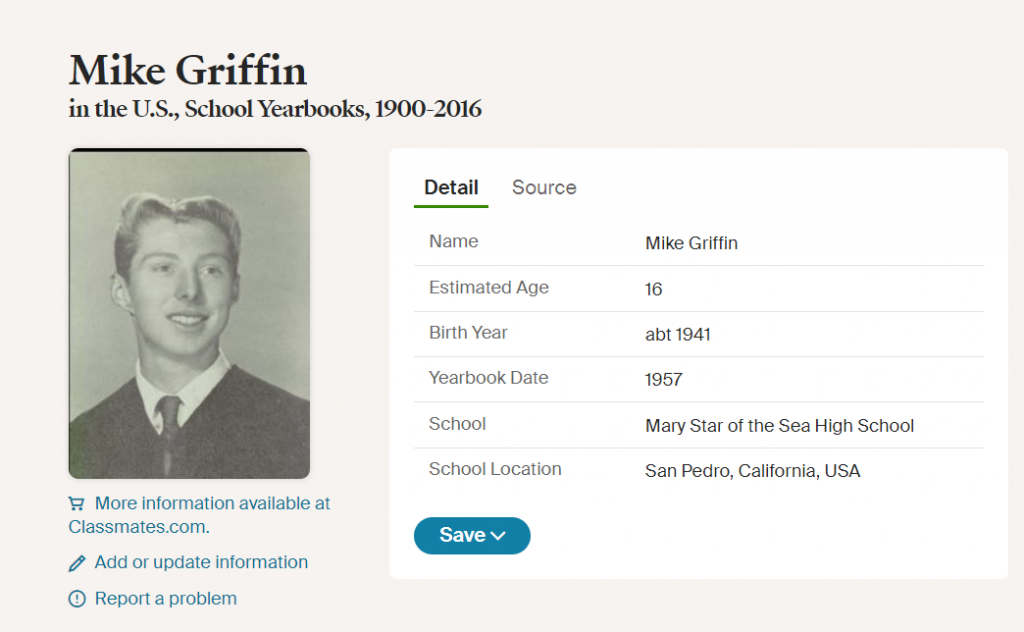The image size is (1024, 632).
Task: Click the Mike Griffin page heading
Action: click(x=188, y=70)
